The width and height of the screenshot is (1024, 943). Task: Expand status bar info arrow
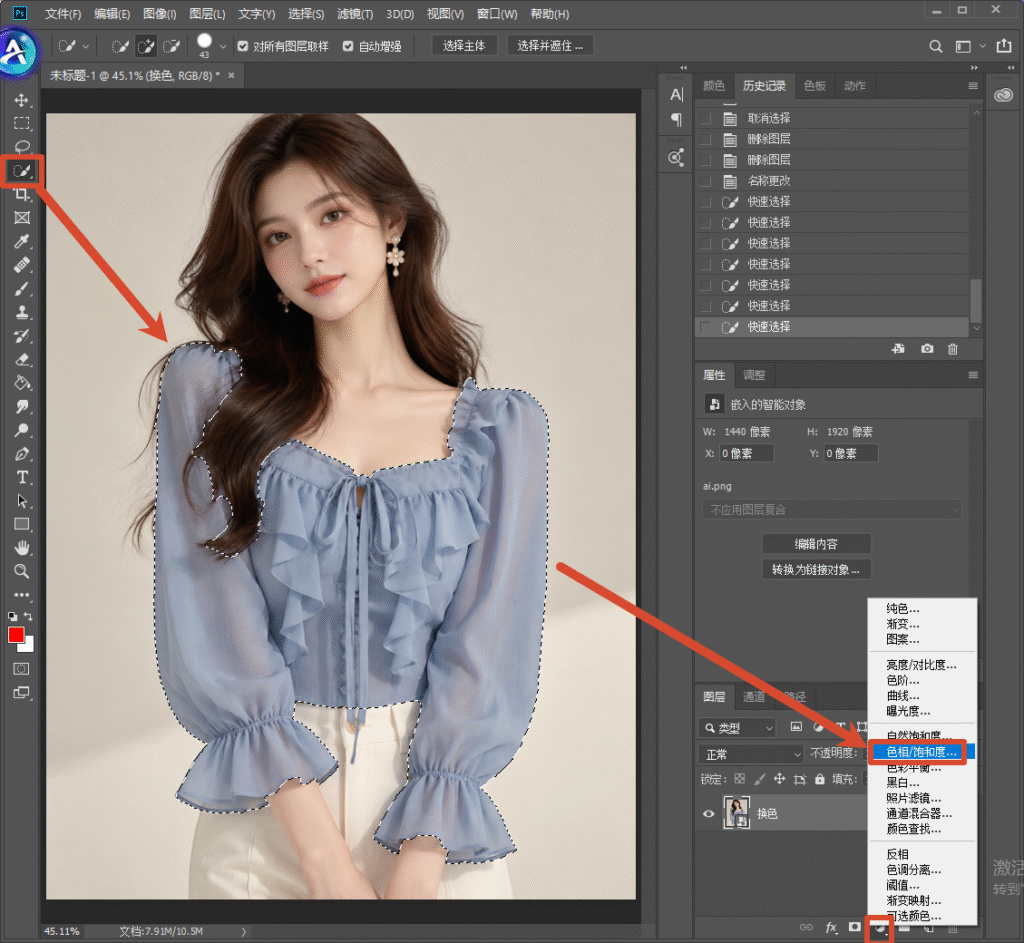(x=244, y=932)
